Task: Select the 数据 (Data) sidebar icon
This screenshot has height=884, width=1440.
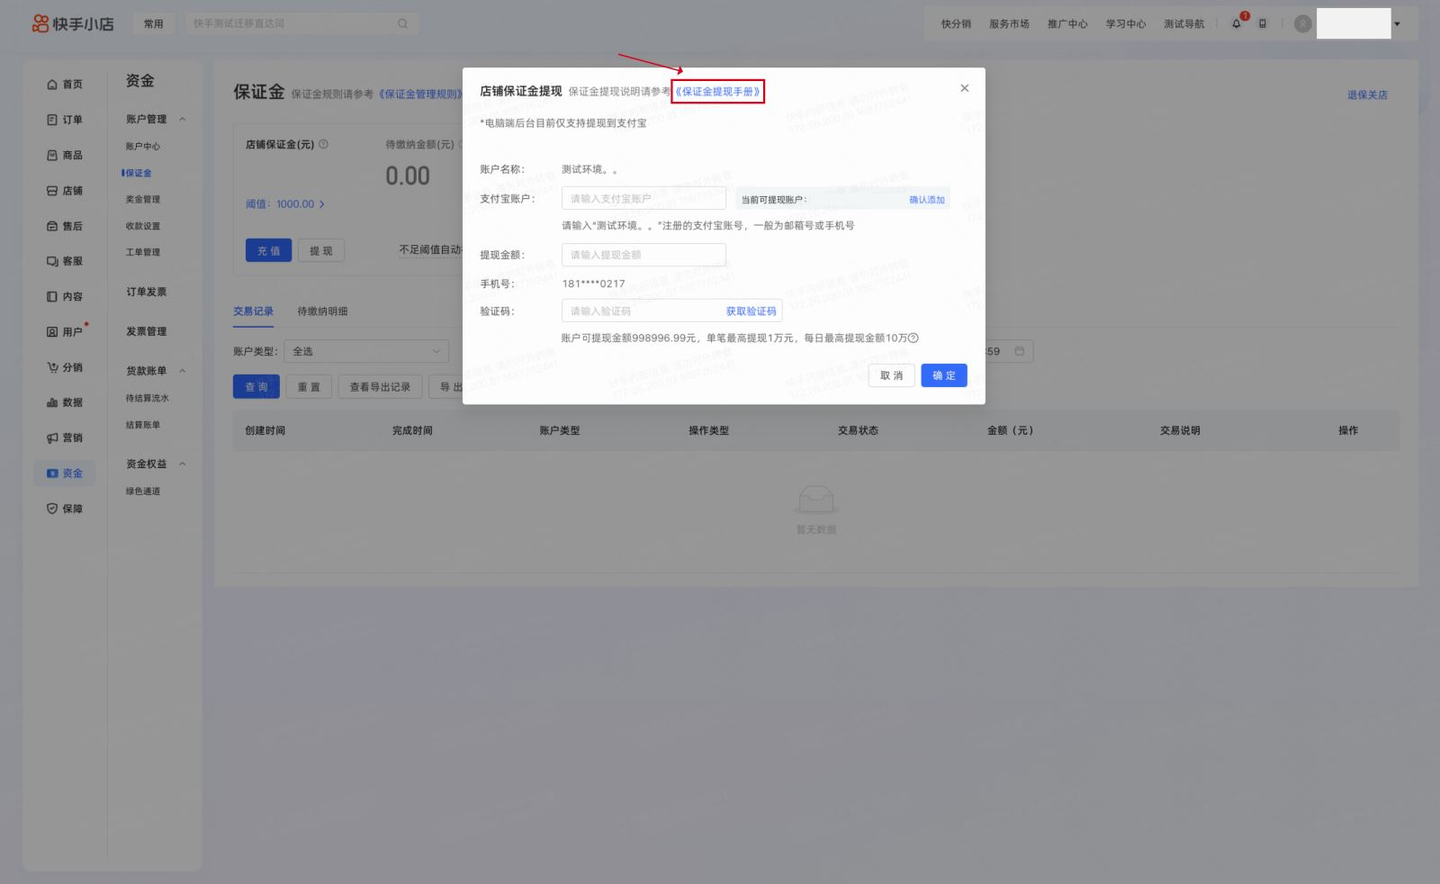Action: pos(53,402)
